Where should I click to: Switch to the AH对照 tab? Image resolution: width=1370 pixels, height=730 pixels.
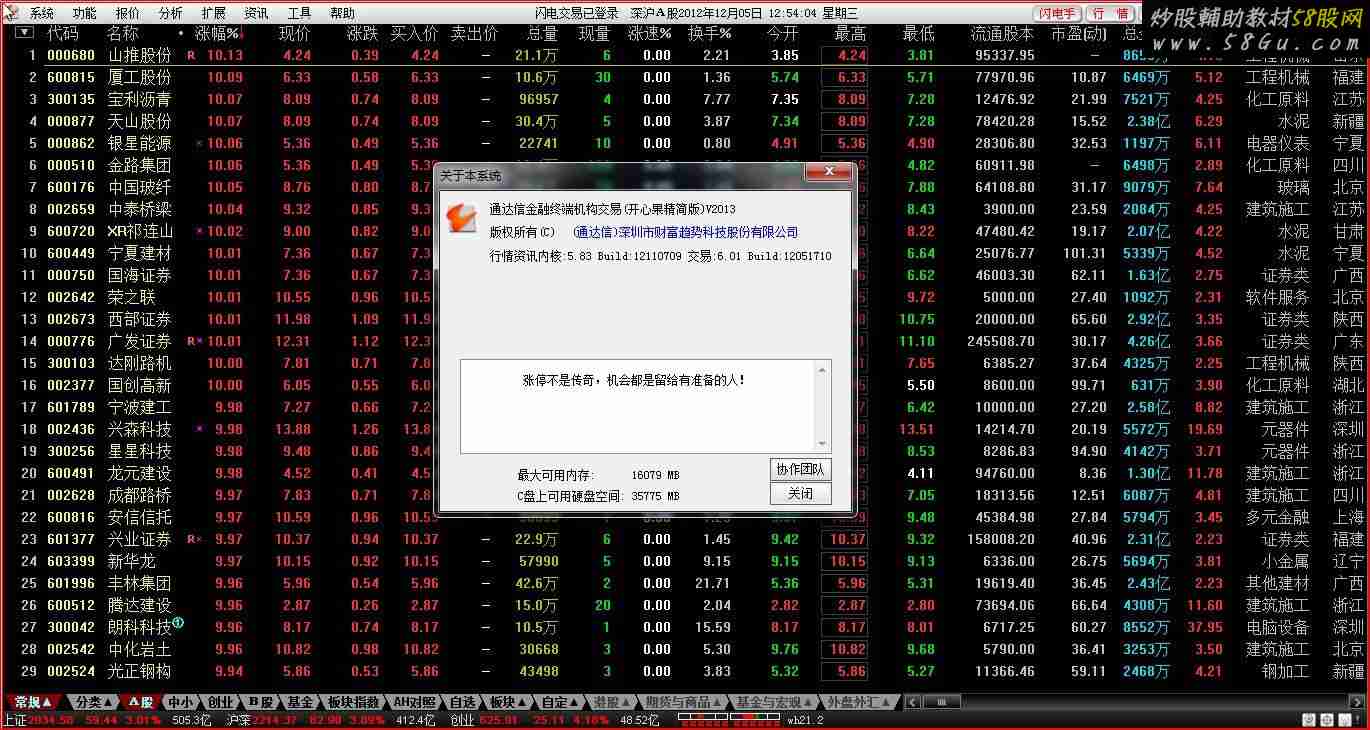(x=414, y=702)
